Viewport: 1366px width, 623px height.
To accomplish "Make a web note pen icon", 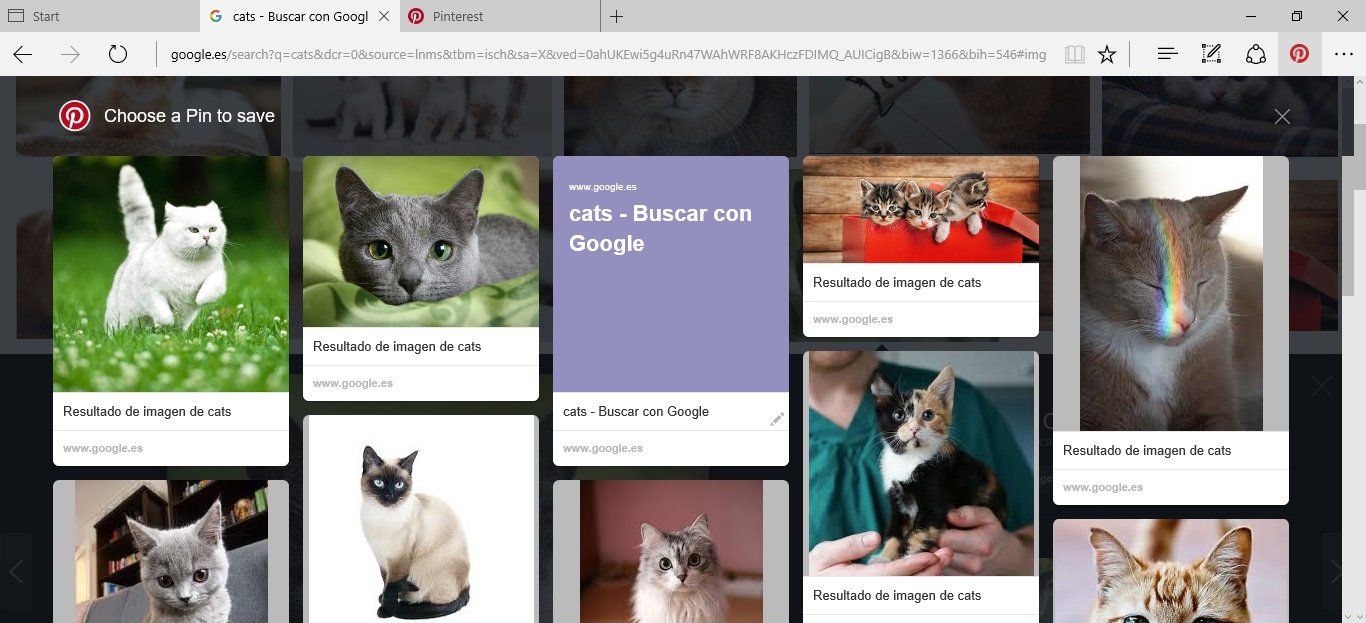I will pos(1211,54).
